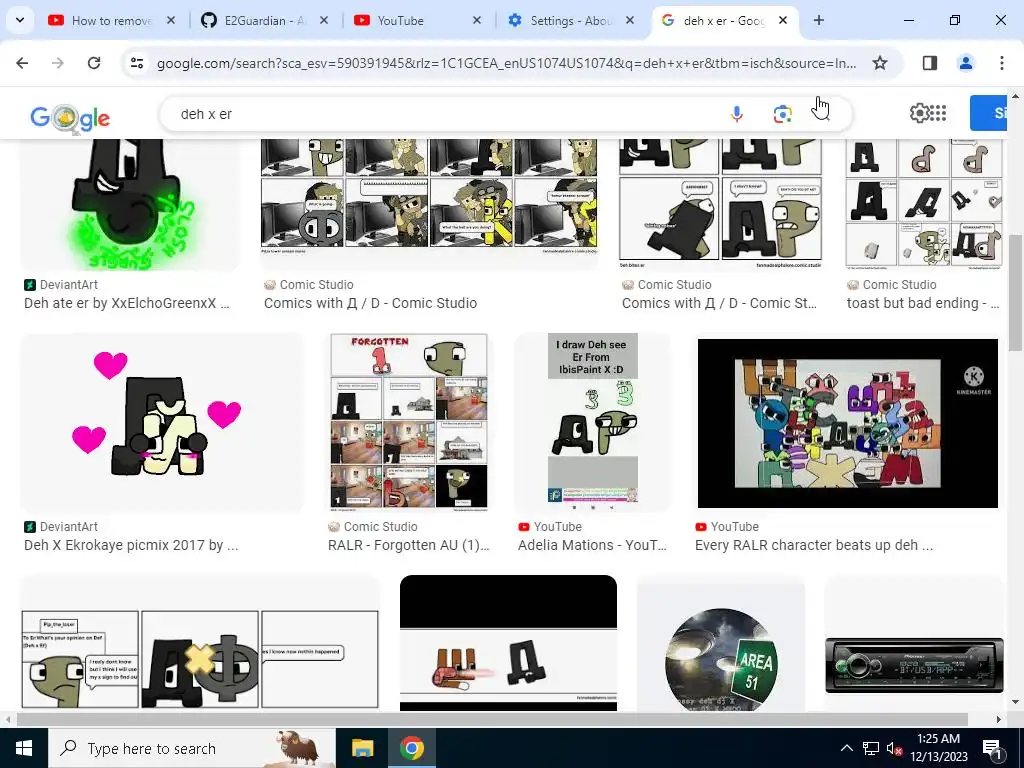Click the YouTube source label above 'Every RALR character'
This screenshot has width=1024, height=768.
727,526
